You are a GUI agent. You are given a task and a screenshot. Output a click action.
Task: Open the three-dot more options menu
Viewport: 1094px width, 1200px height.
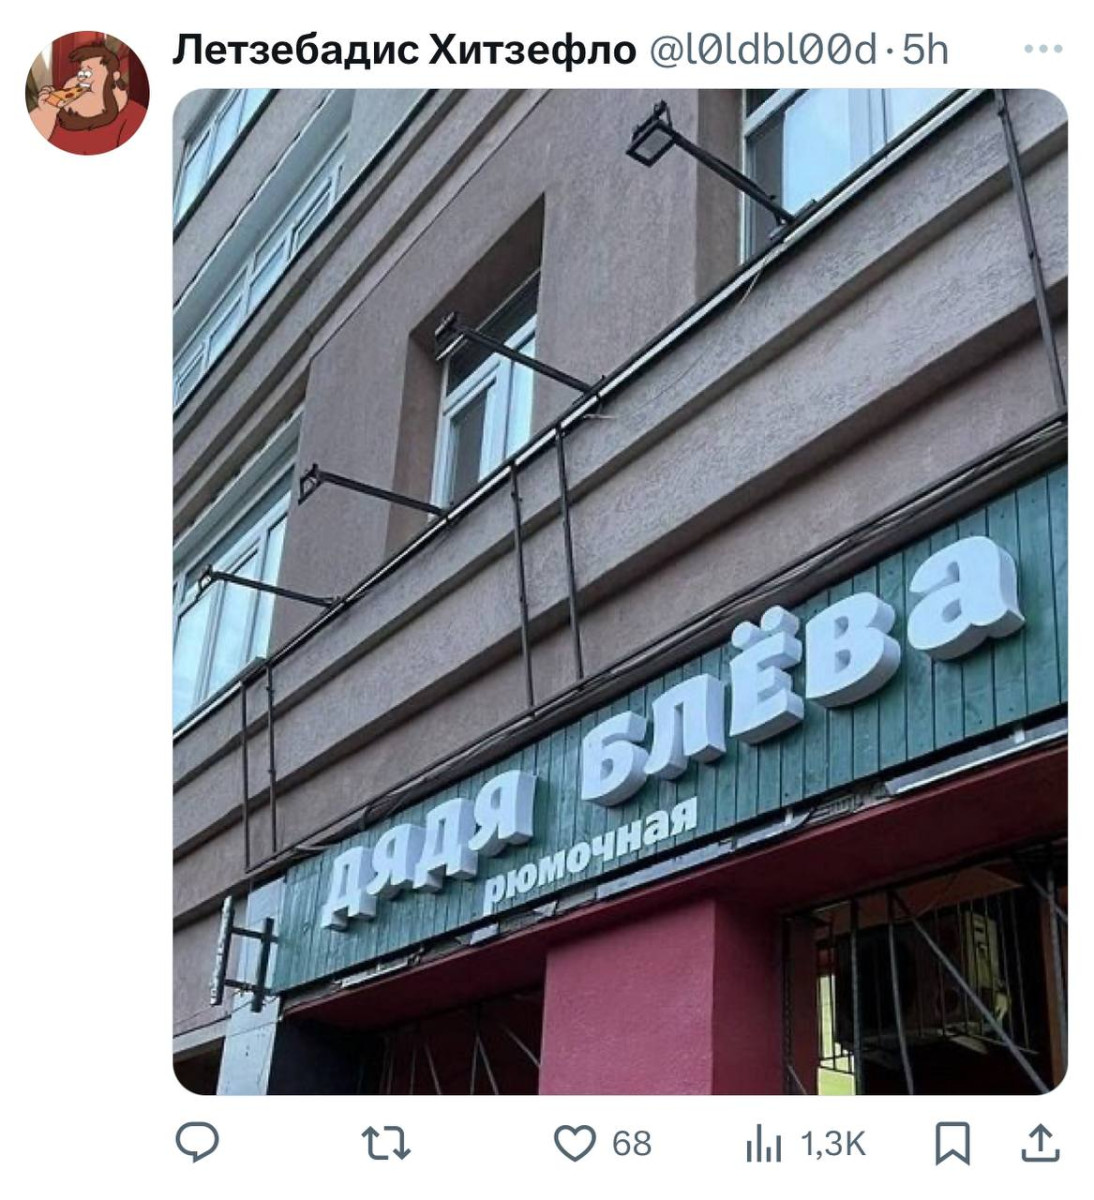[x=1043, y=49]
